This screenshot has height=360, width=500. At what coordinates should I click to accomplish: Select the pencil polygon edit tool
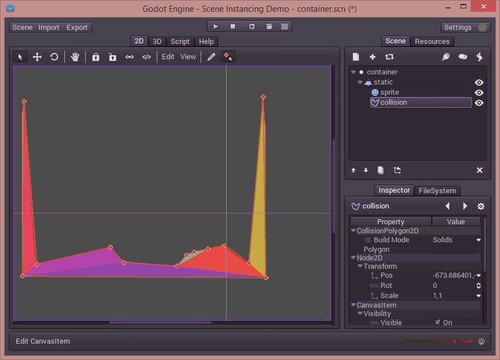(211, 57)
